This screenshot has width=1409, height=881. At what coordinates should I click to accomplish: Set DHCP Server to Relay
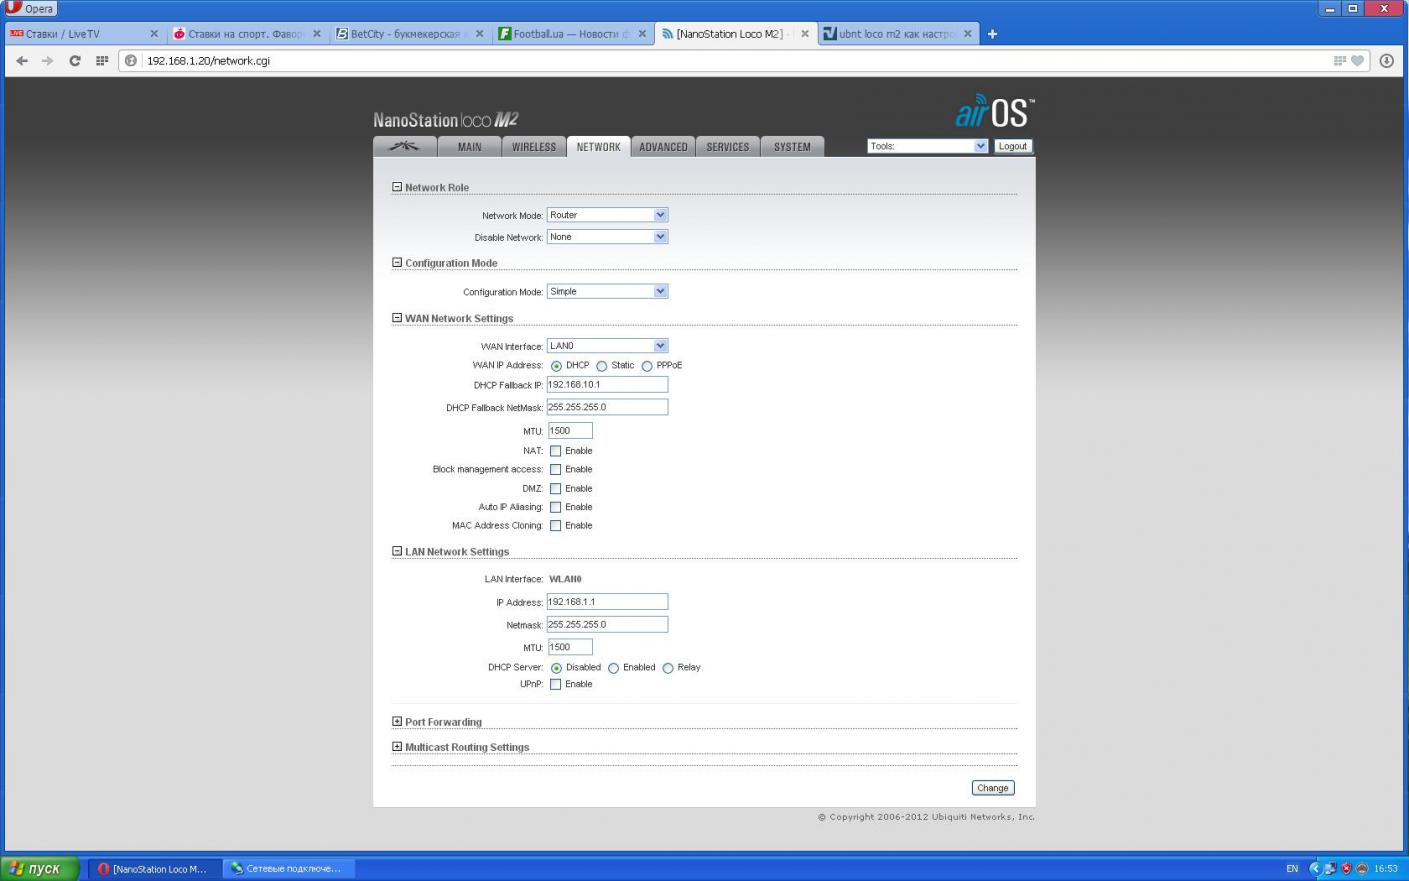[667, 668]
